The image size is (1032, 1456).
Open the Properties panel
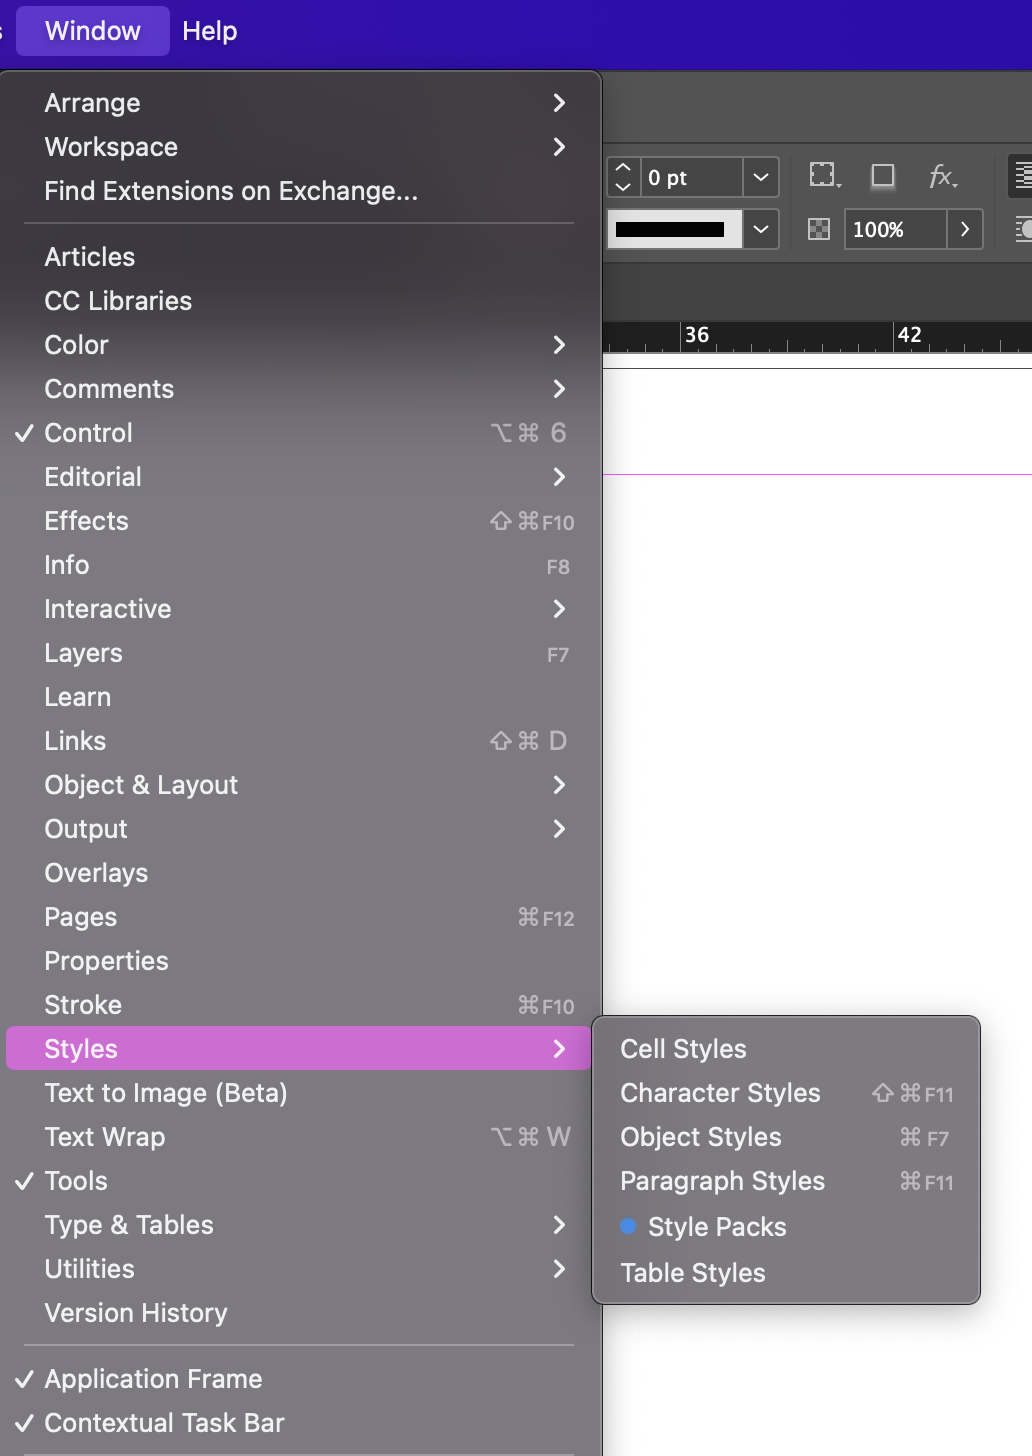[x=300, y=961]
